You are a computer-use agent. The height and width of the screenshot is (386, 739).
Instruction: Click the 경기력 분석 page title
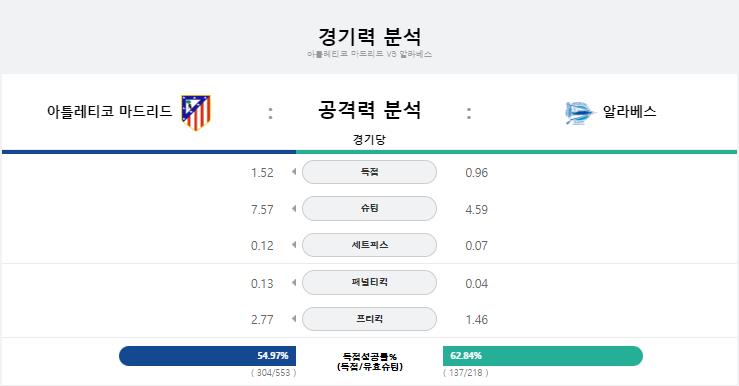(369, 36)
